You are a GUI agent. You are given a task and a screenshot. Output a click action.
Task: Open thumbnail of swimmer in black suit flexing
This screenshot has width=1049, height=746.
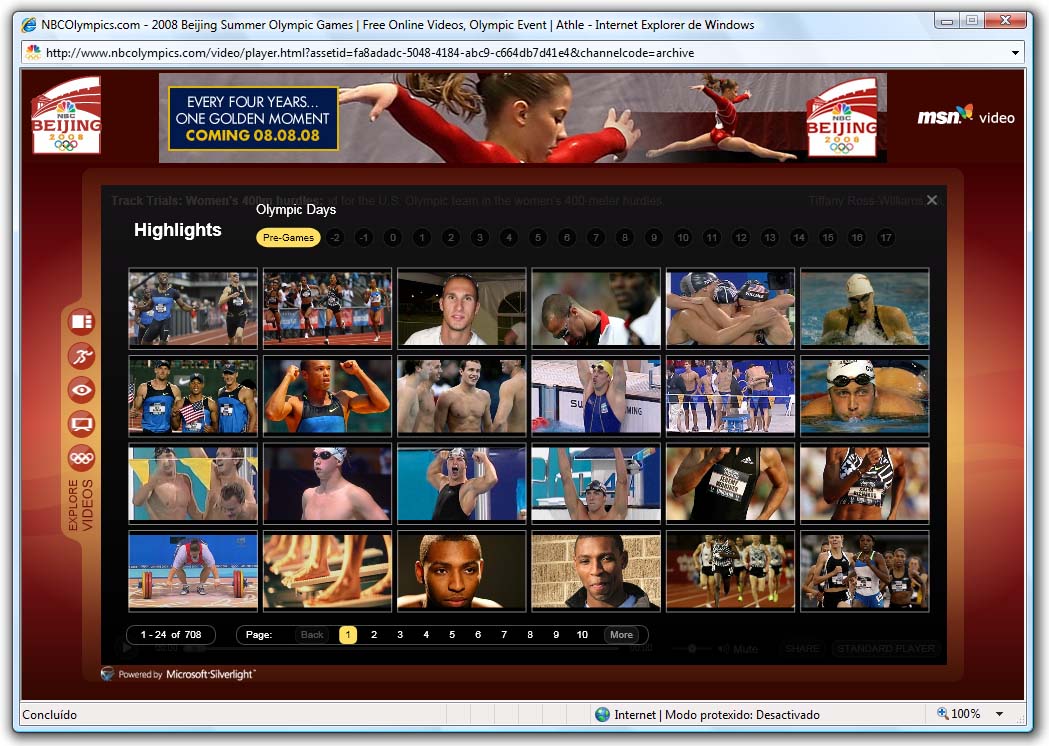coord(462,484)
